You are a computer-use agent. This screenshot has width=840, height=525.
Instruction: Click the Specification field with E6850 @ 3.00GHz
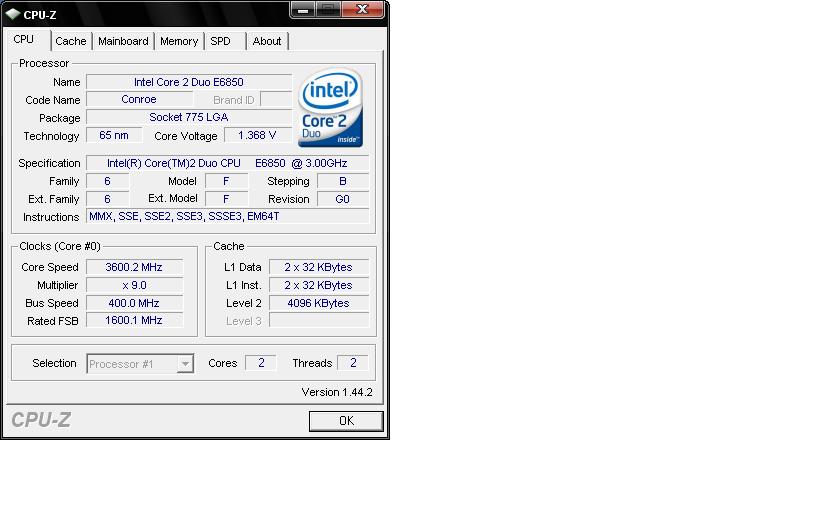tap(227, 163)
